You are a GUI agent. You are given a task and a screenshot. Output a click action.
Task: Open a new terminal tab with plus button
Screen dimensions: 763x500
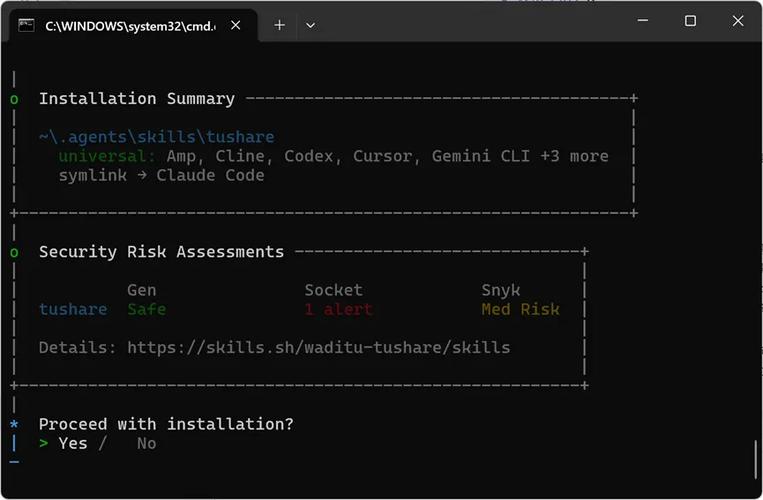[279, 25]
